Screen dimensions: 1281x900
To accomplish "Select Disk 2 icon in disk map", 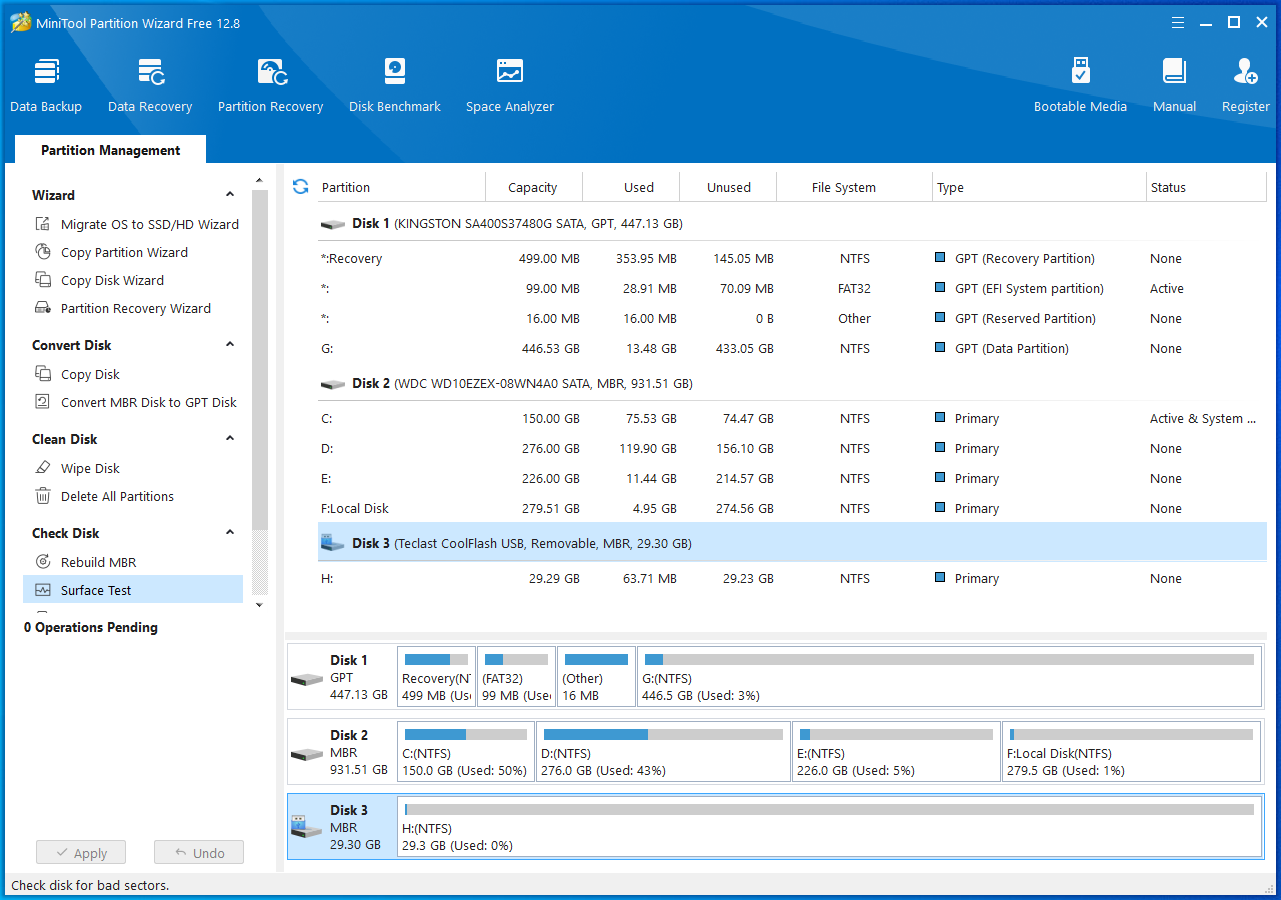I will [307, 754].
